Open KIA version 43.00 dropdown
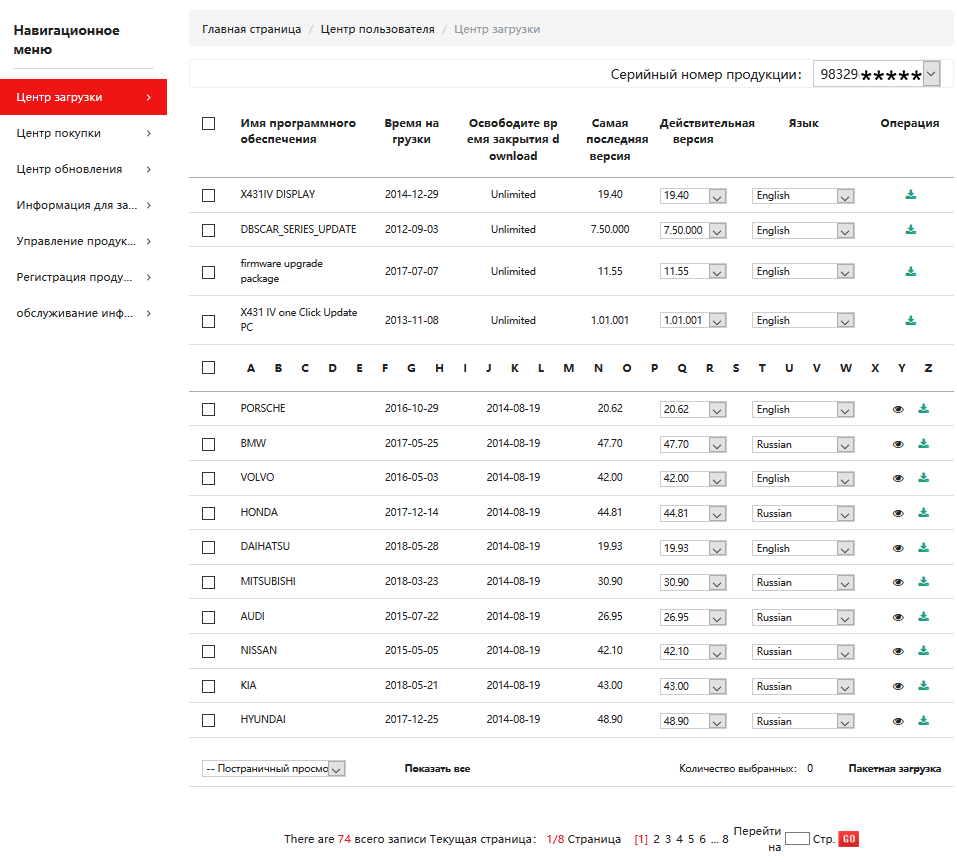The height and width of the screenshot is (862, 957). pyautogui.click(x=693, y=686)
